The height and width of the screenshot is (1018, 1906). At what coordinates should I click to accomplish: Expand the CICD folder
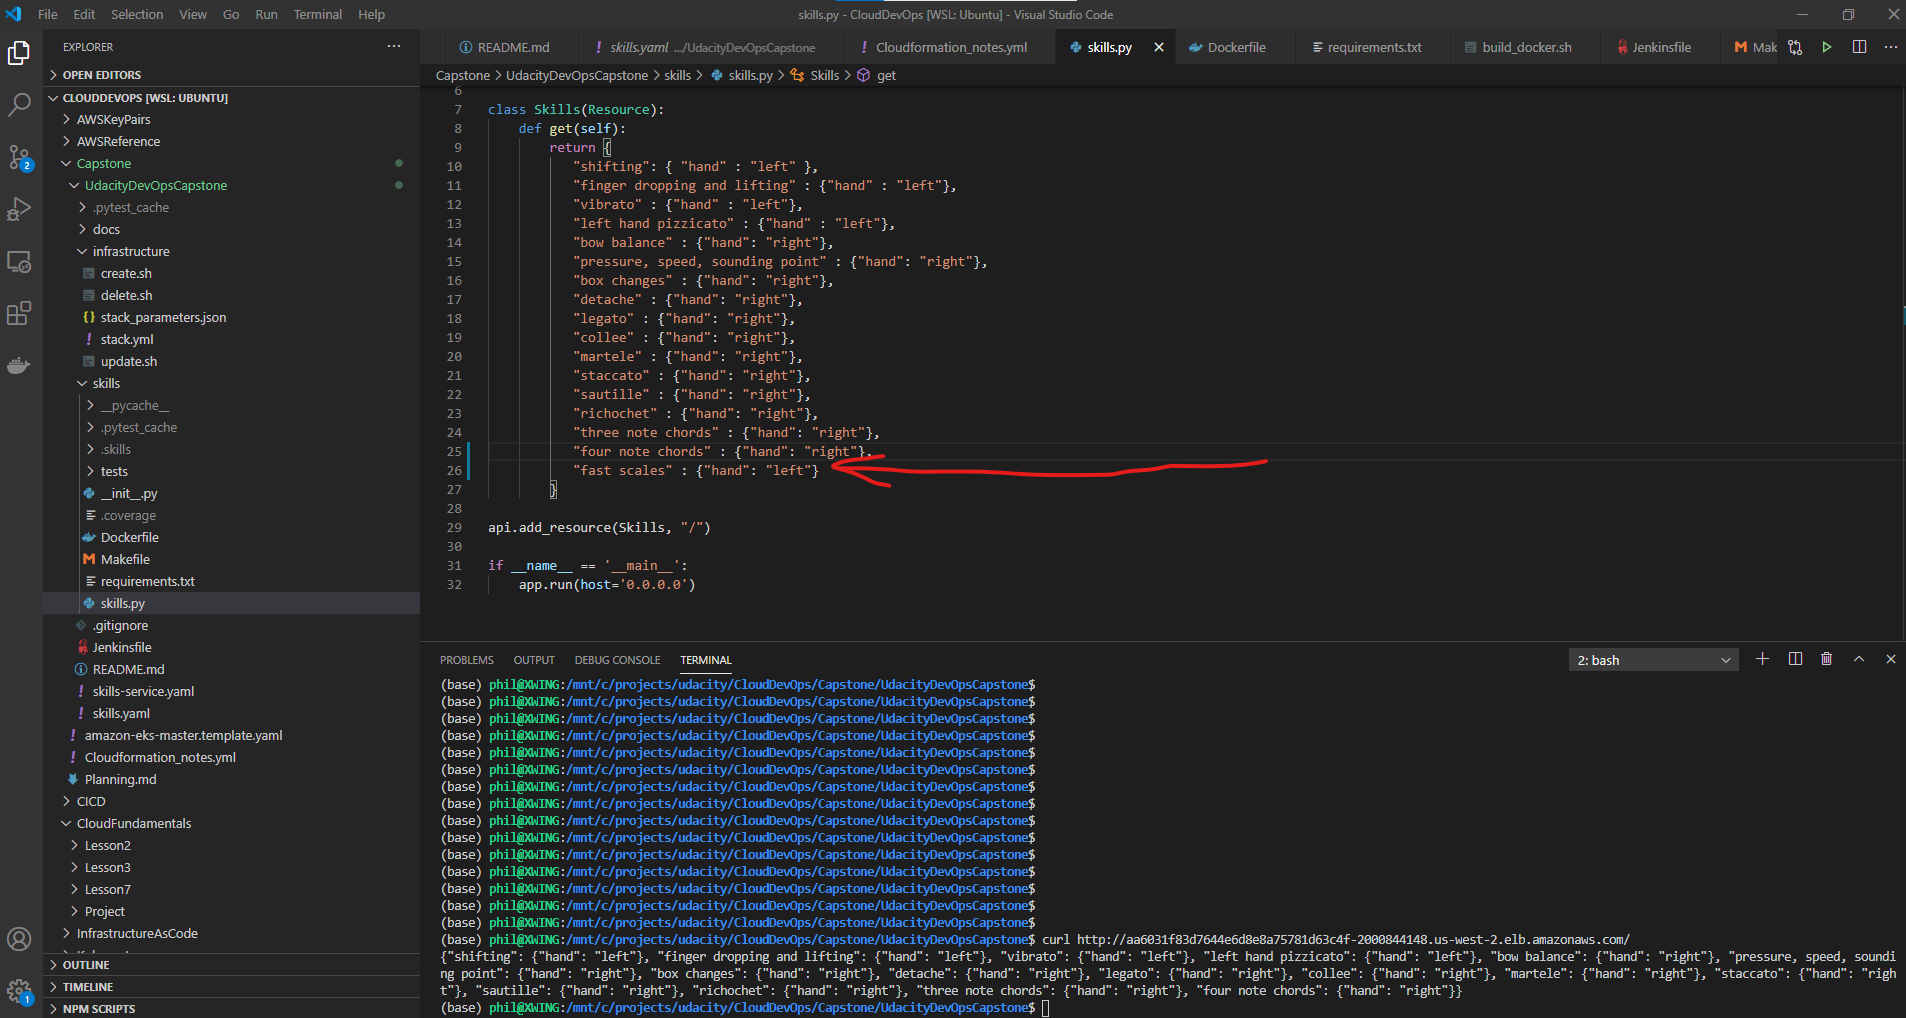click(x=232, y=802)
